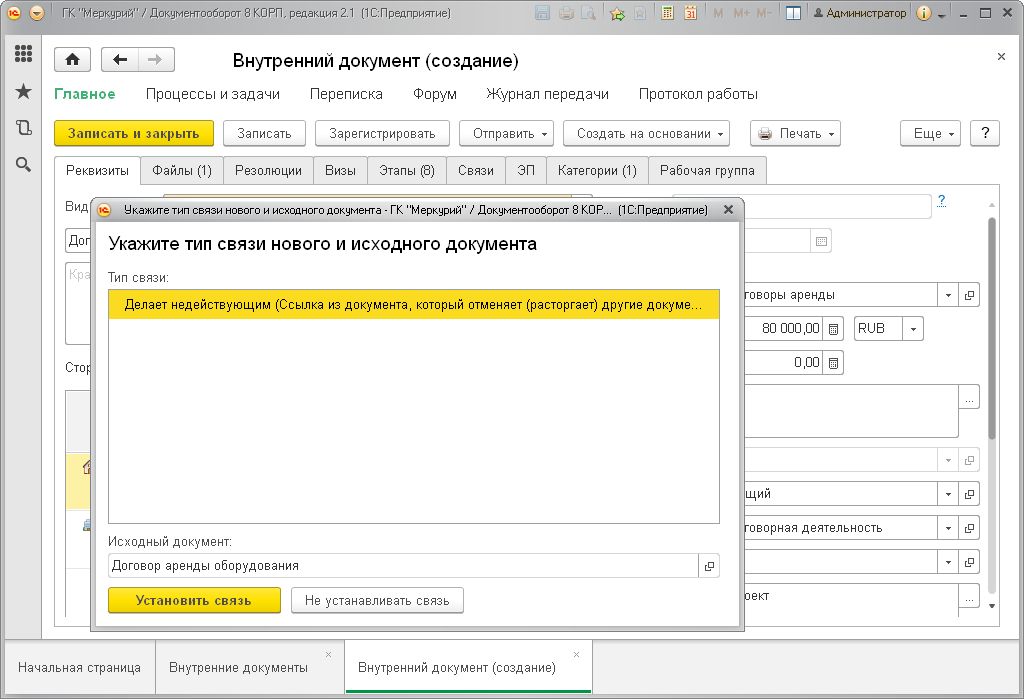Image resolution: width=1024 pixels, height=699 pixels.
Task: Open Favorites star in left sidebar
Action: 24,91
